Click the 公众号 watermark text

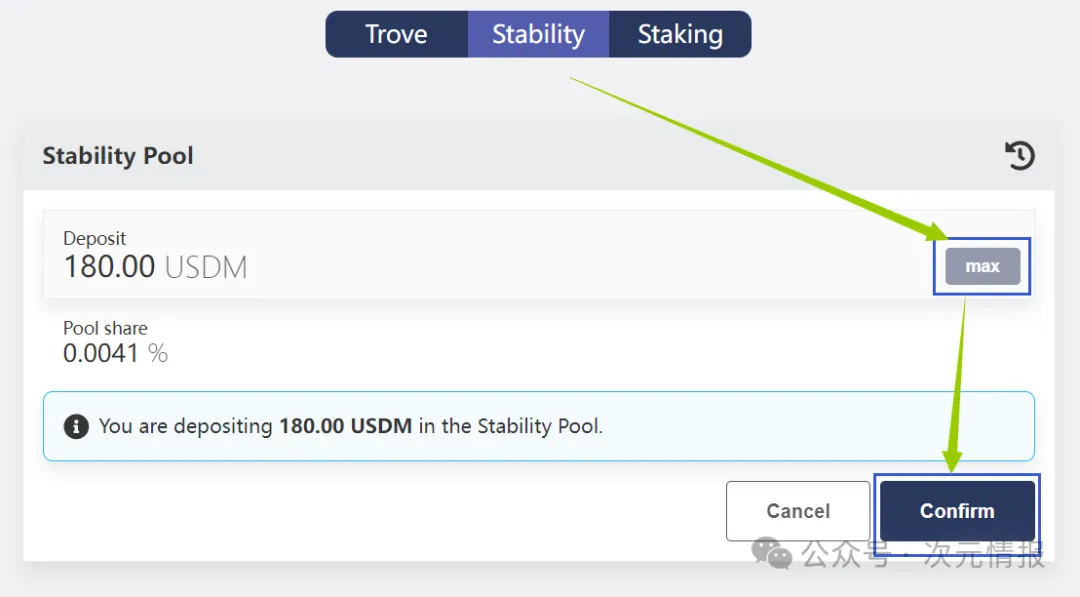846,553
